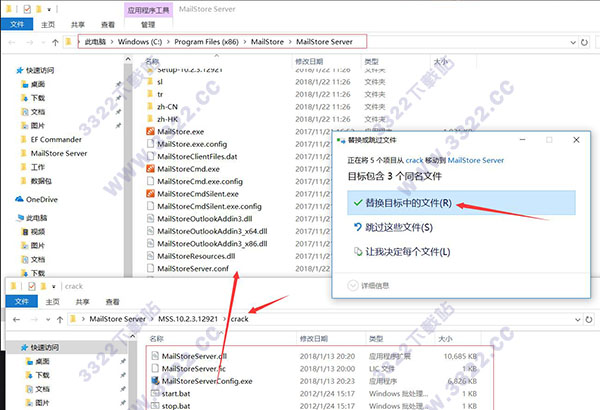This screenshot has height=410, width=600.
Task: Select the zh-HK folder
Action: 167,119
